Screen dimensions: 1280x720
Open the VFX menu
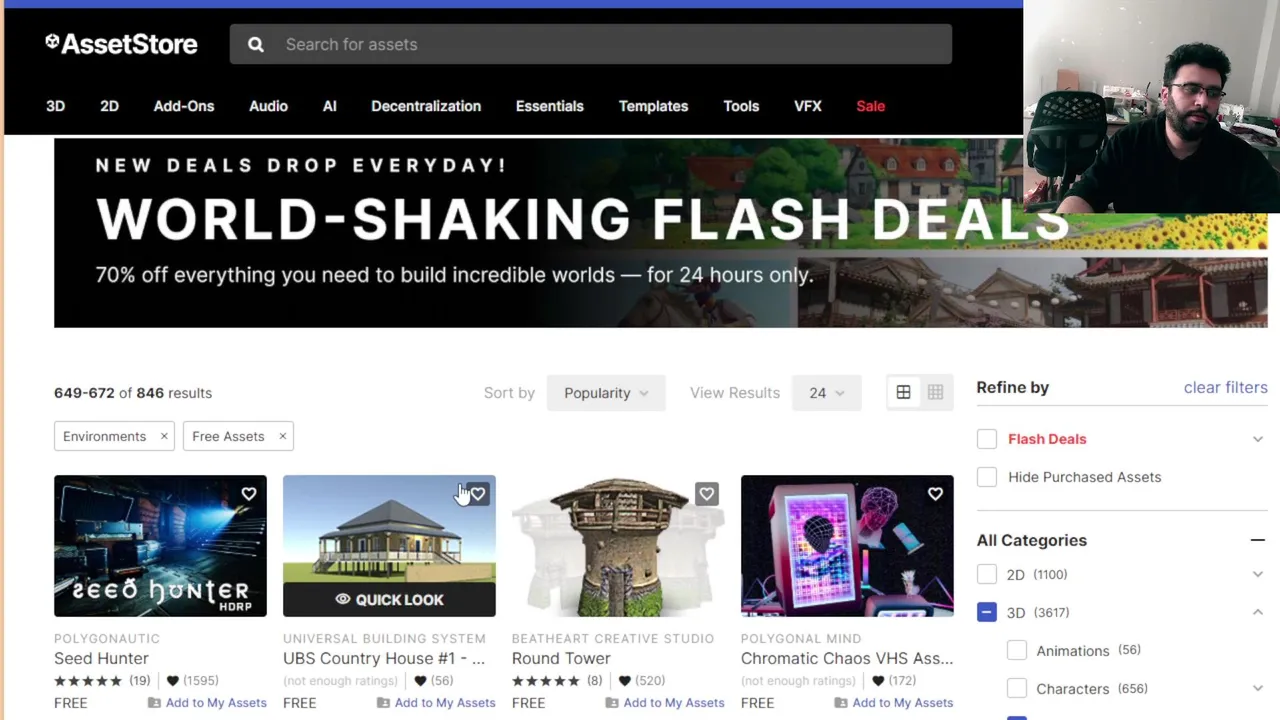pyautogui.click(x=808, y=106)
